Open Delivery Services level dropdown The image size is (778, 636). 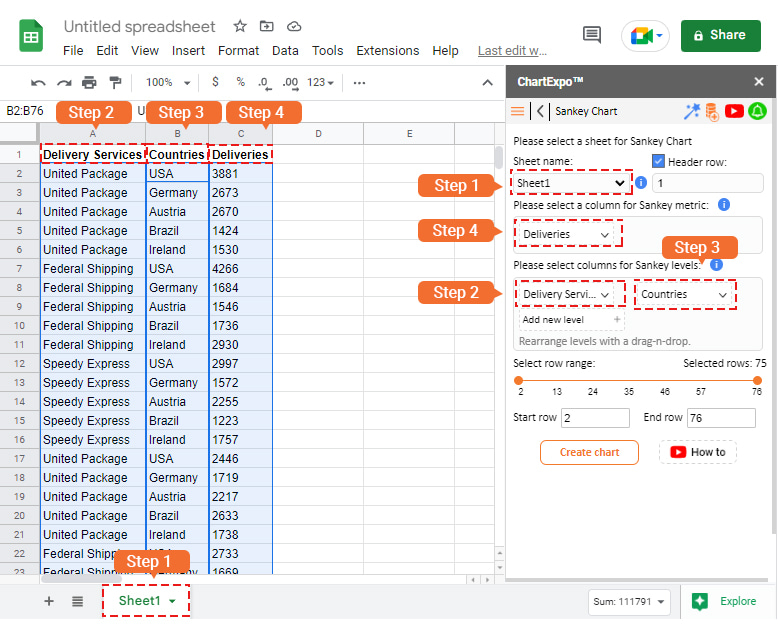click(566, 294)
